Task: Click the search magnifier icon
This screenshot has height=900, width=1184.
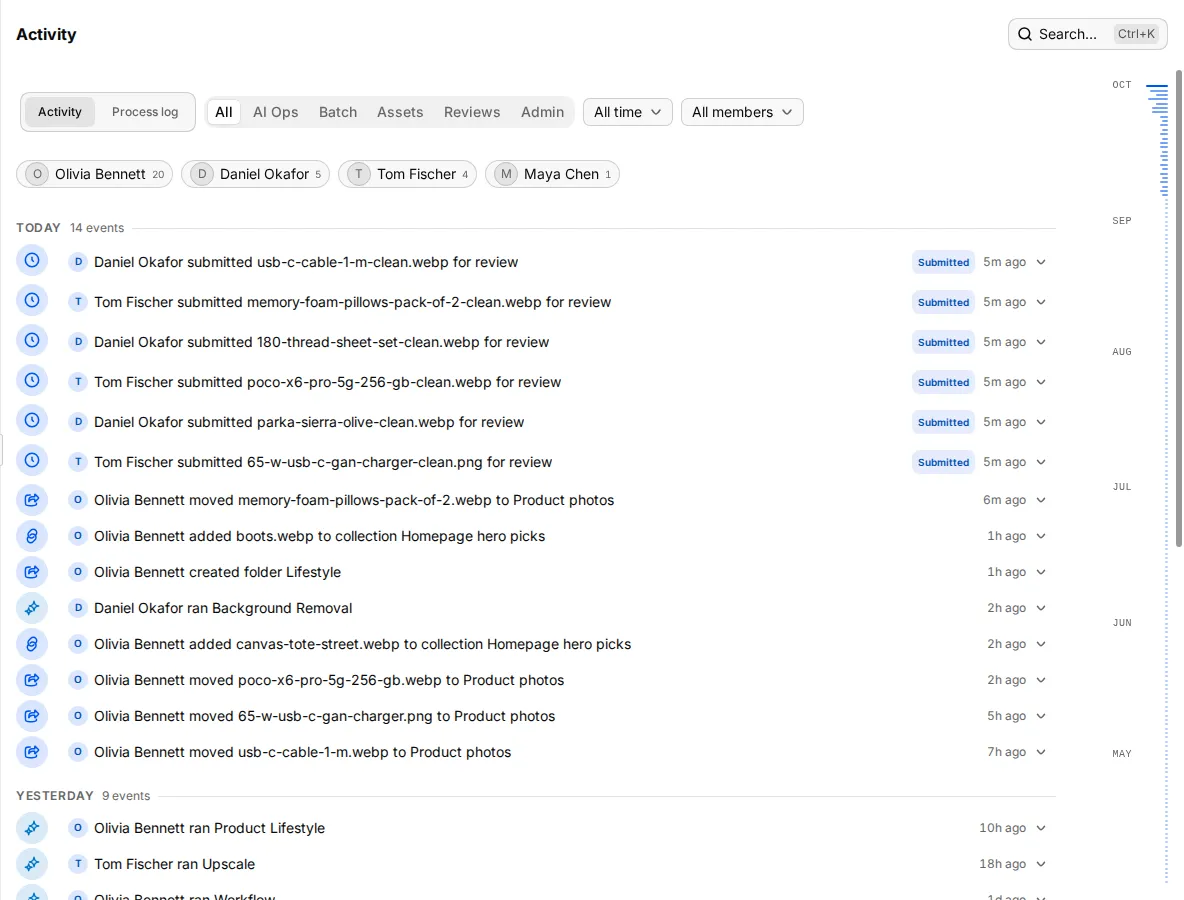Action: tap(1025, 34)
